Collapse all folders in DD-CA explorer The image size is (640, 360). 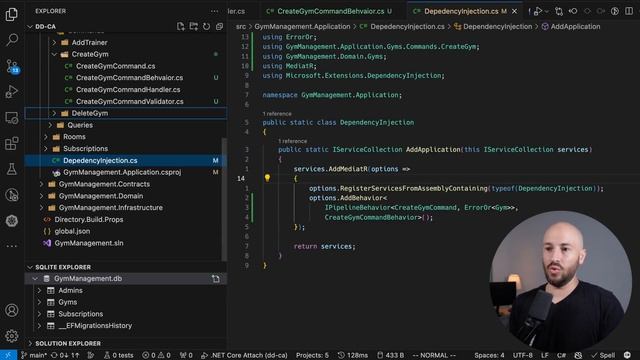[x=219, y=27]
